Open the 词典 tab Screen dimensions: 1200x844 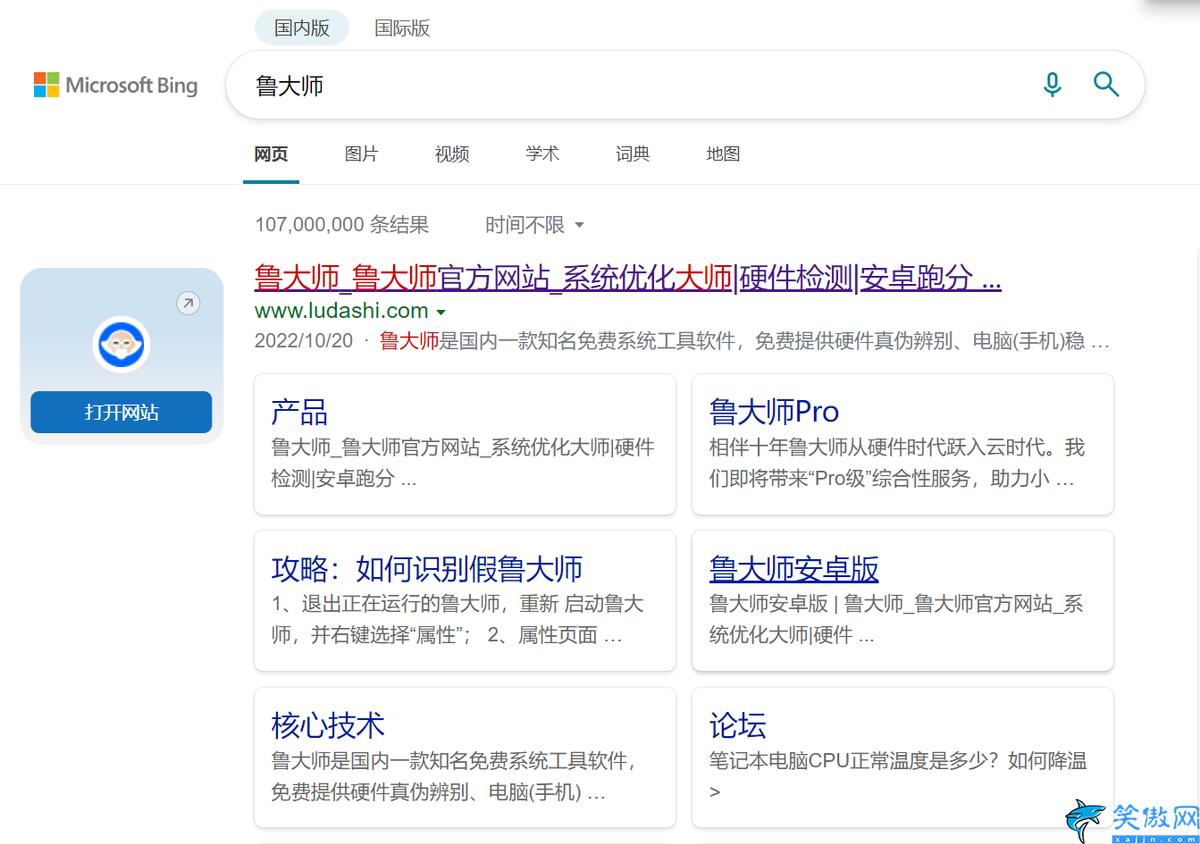point(633,154)
